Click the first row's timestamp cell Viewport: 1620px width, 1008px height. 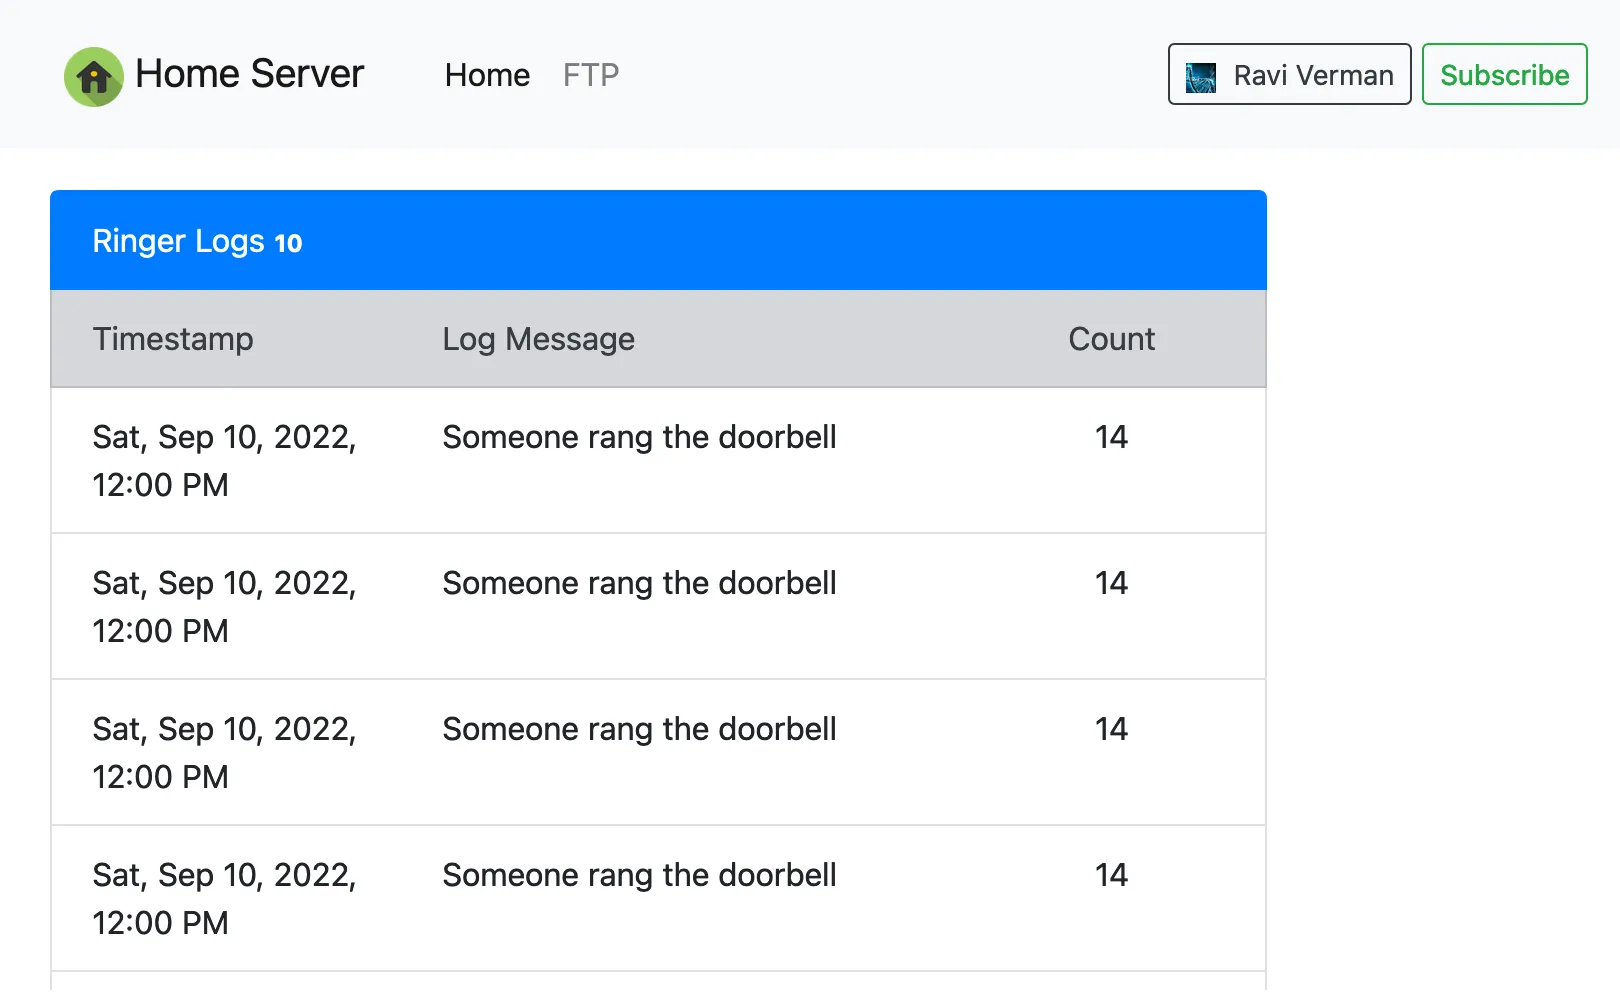point(224,460)
